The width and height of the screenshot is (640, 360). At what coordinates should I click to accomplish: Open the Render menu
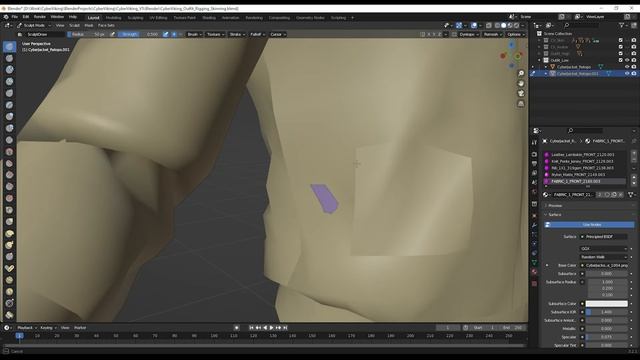pos(40,17)
